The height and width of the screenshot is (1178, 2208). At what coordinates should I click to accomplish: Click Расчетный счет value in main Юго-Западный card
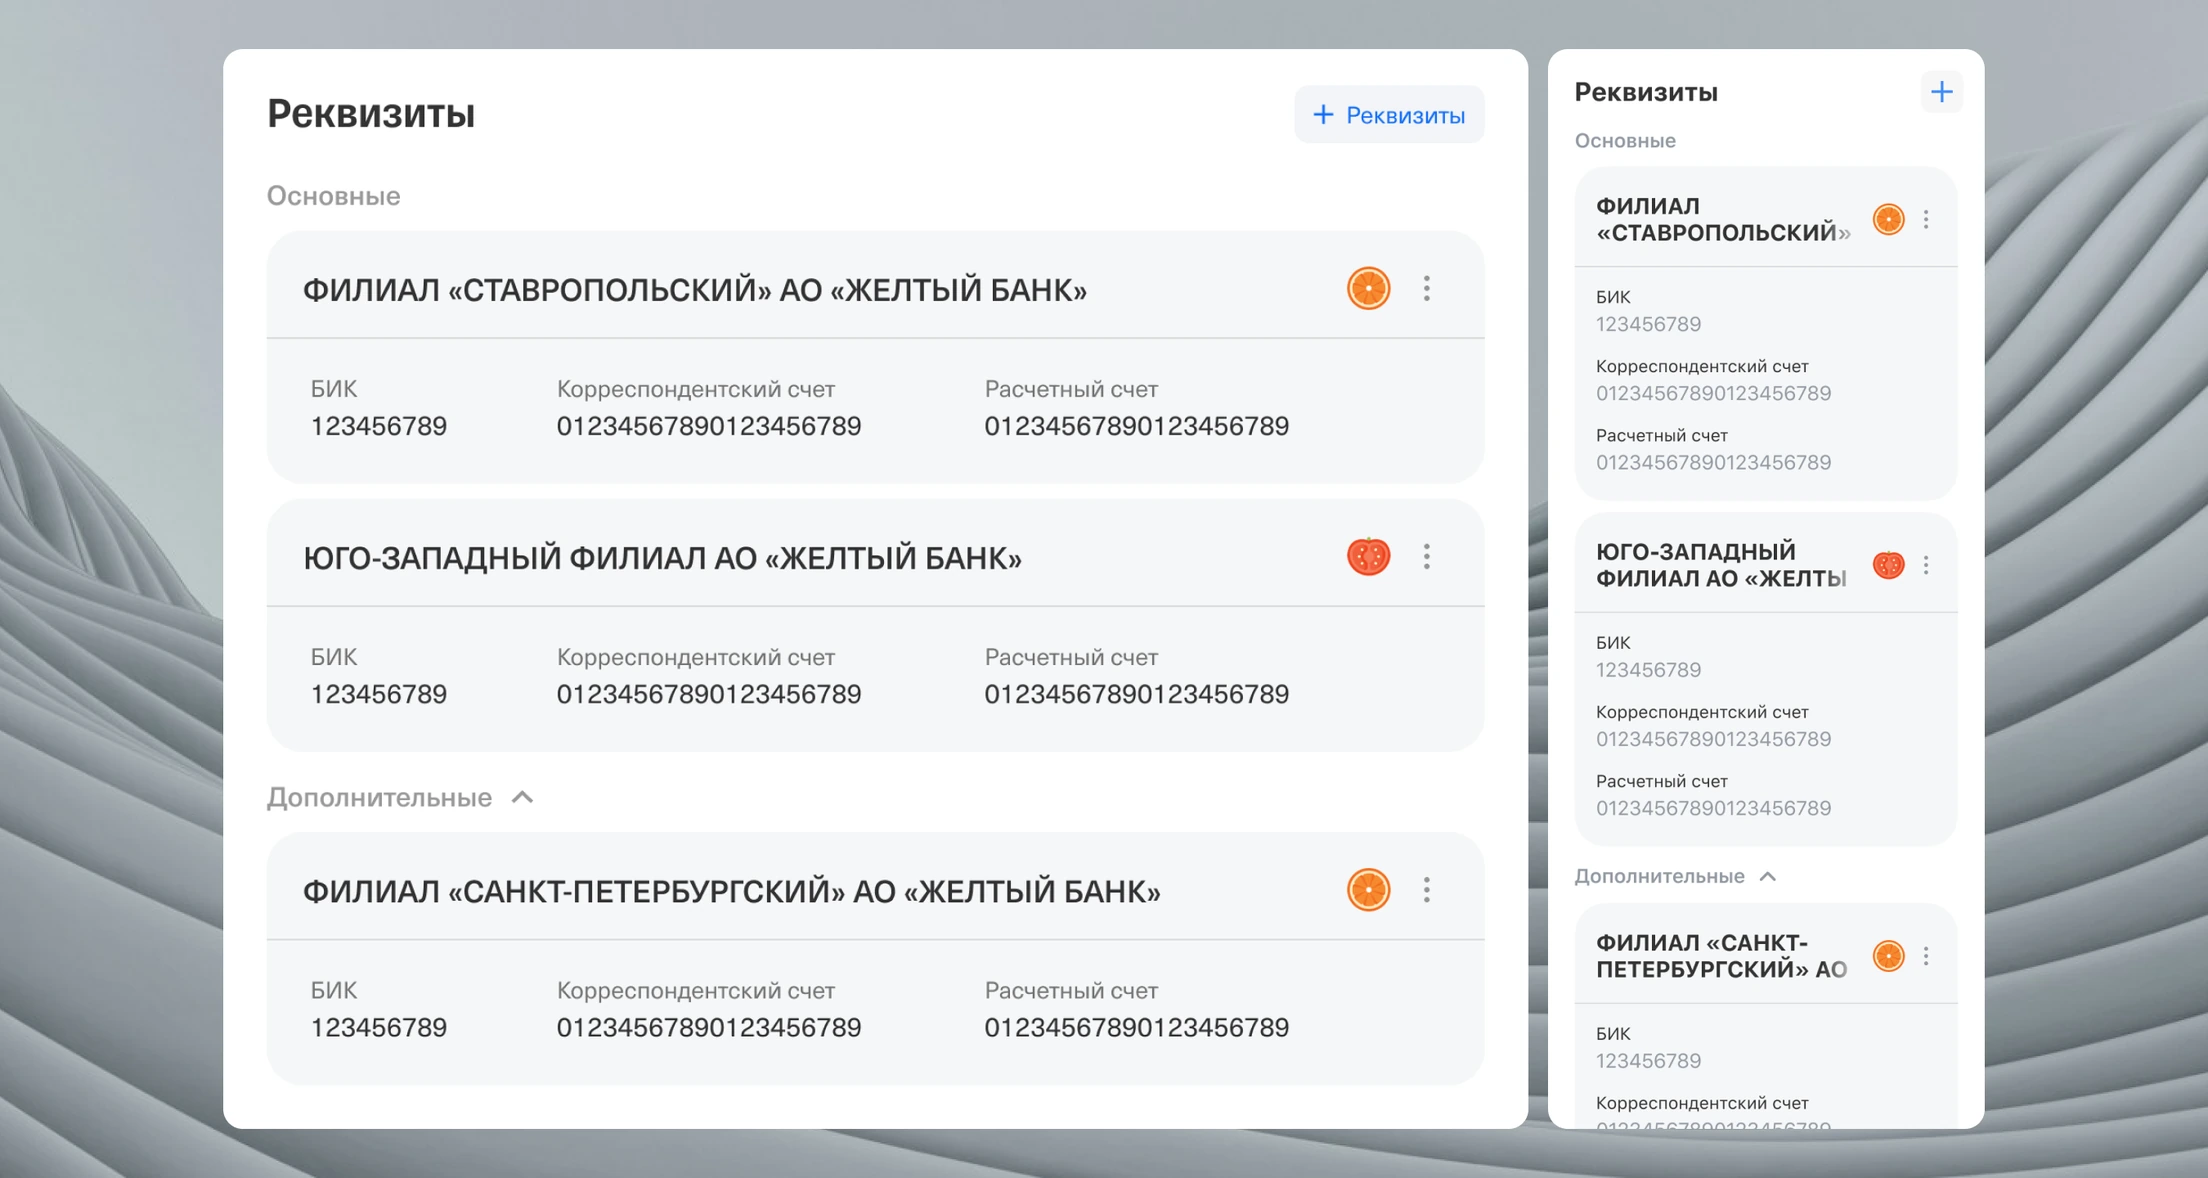(1136, 695)
